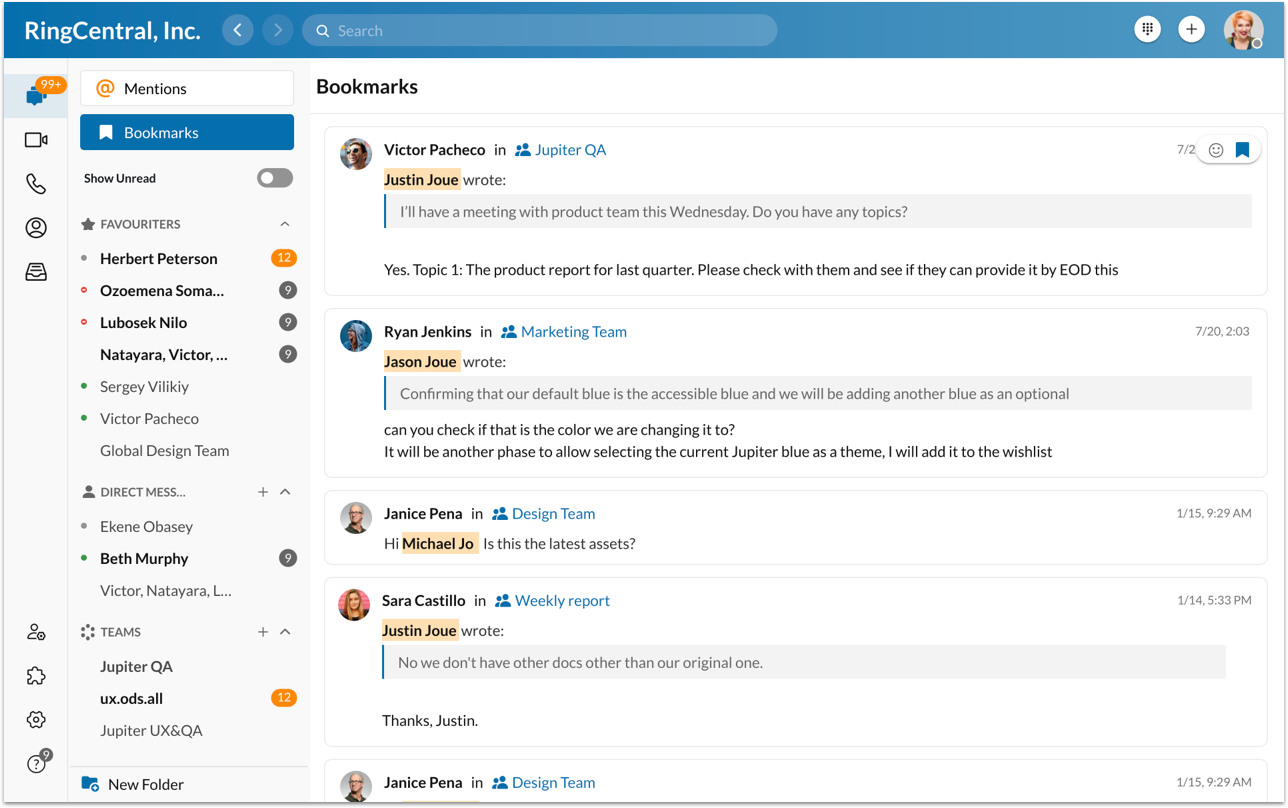Screen dimensions: 1288x808
Task: Click the Search input field
Action: pos(540,30)
